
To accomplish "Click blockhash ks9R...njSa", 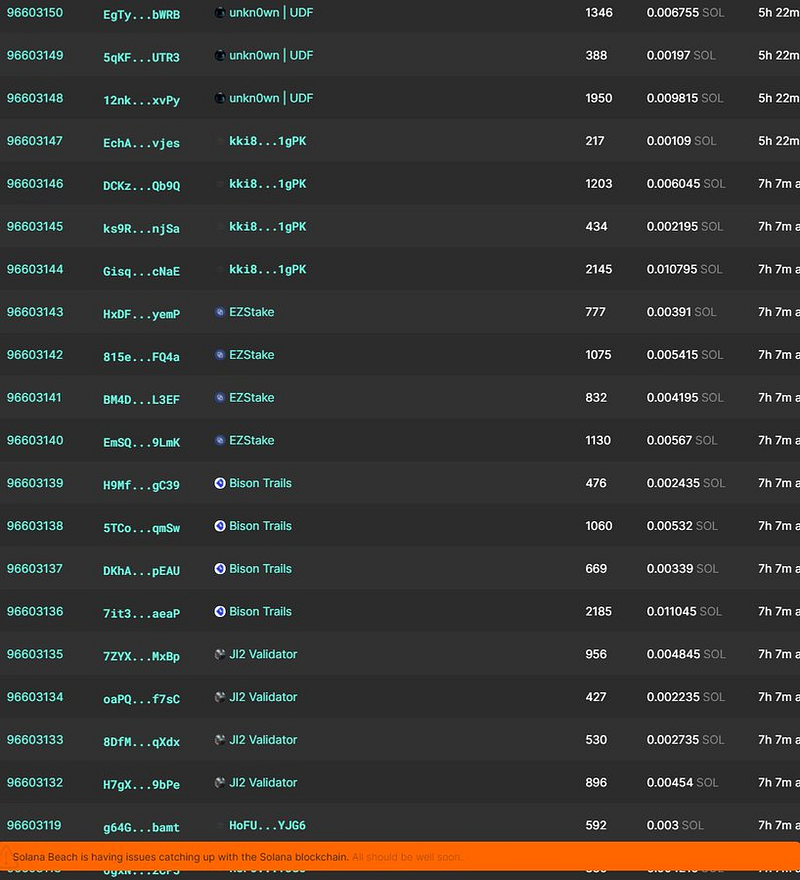I will click(141, 228).
